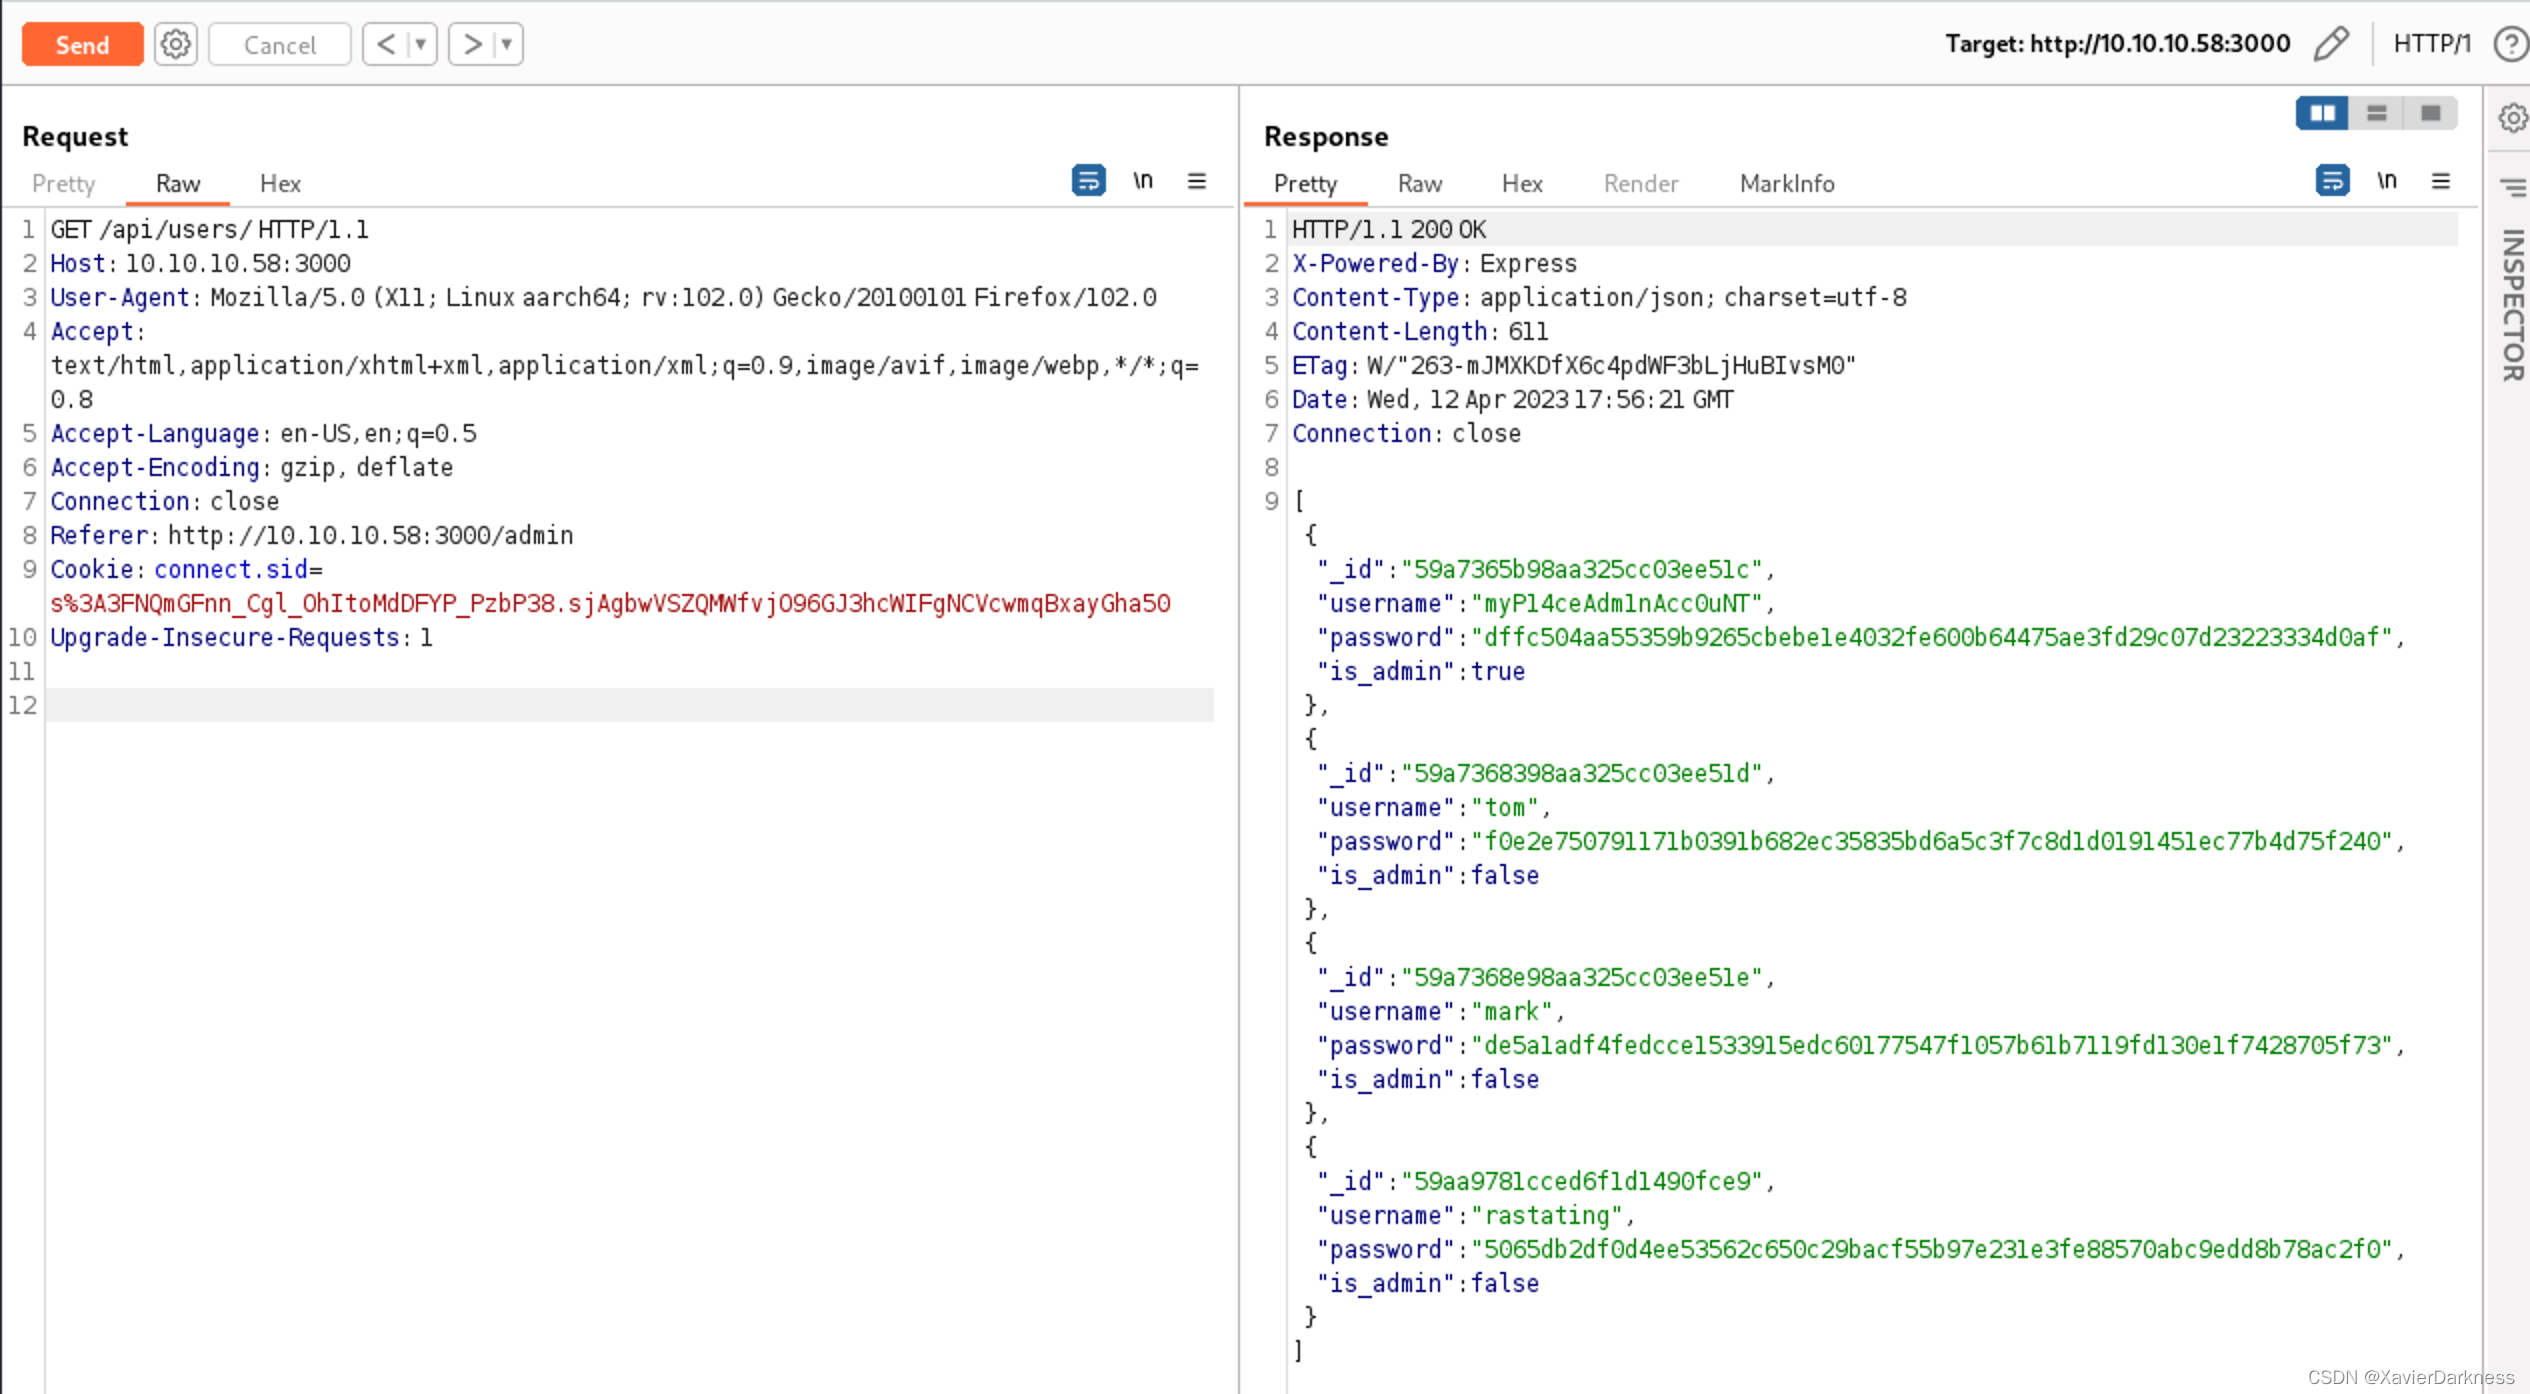This screenshot has height=1394, width=2530.
Task: Click the HTTP/1.1 200 OK status line
Action: [x=1389, y=229]
